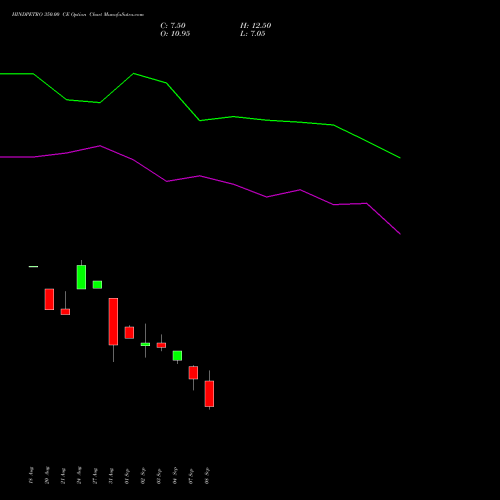
Task: Select the 02 Sep thin green candlestick
Action: (145, 344)
